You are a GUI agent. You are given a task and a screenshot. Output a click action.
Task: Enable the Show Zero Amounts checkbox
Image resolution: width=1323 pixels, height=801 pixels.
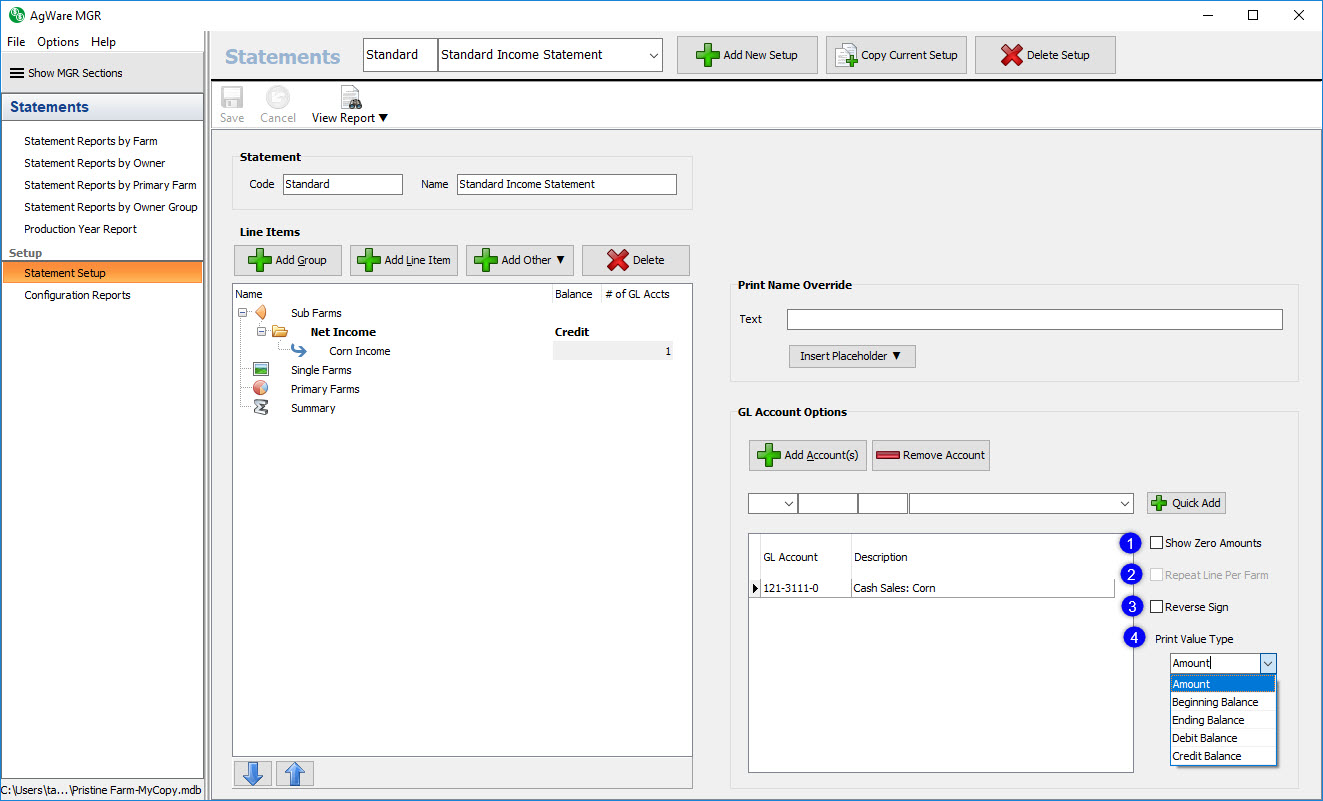tap(1157, 543)
